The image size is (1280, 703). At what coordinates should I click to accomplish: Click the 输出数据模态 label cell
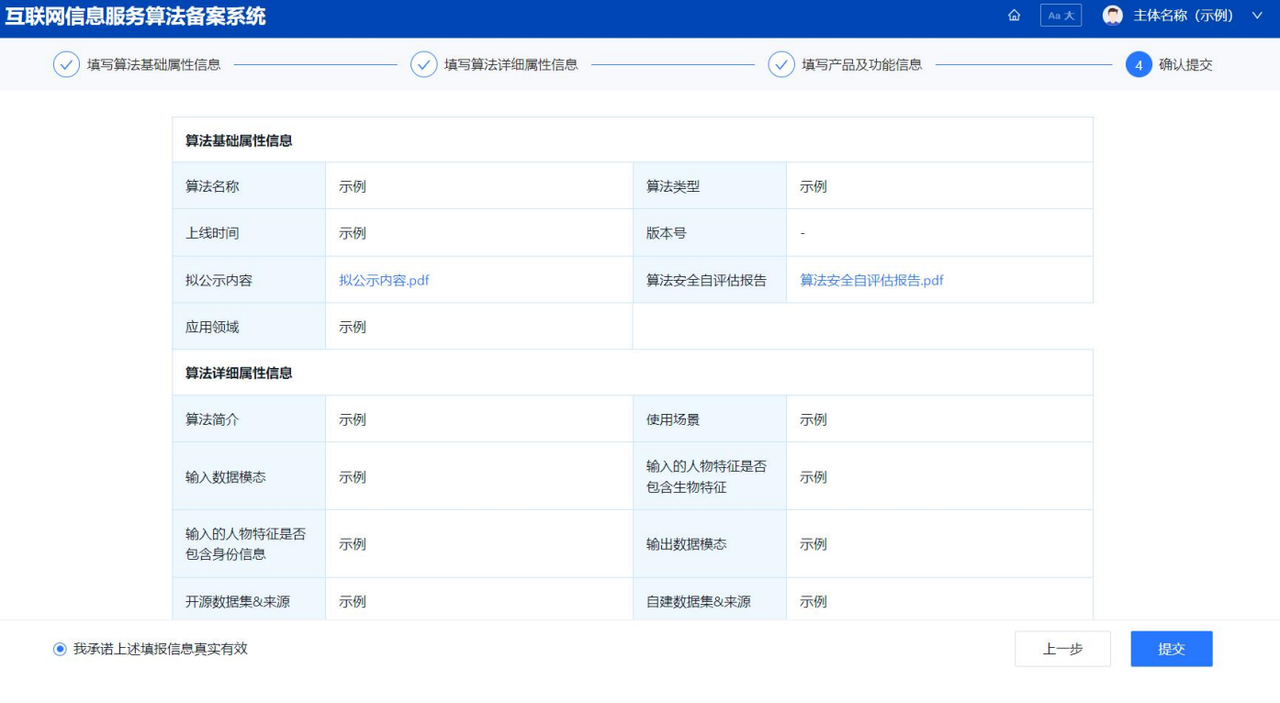point(710,544)
